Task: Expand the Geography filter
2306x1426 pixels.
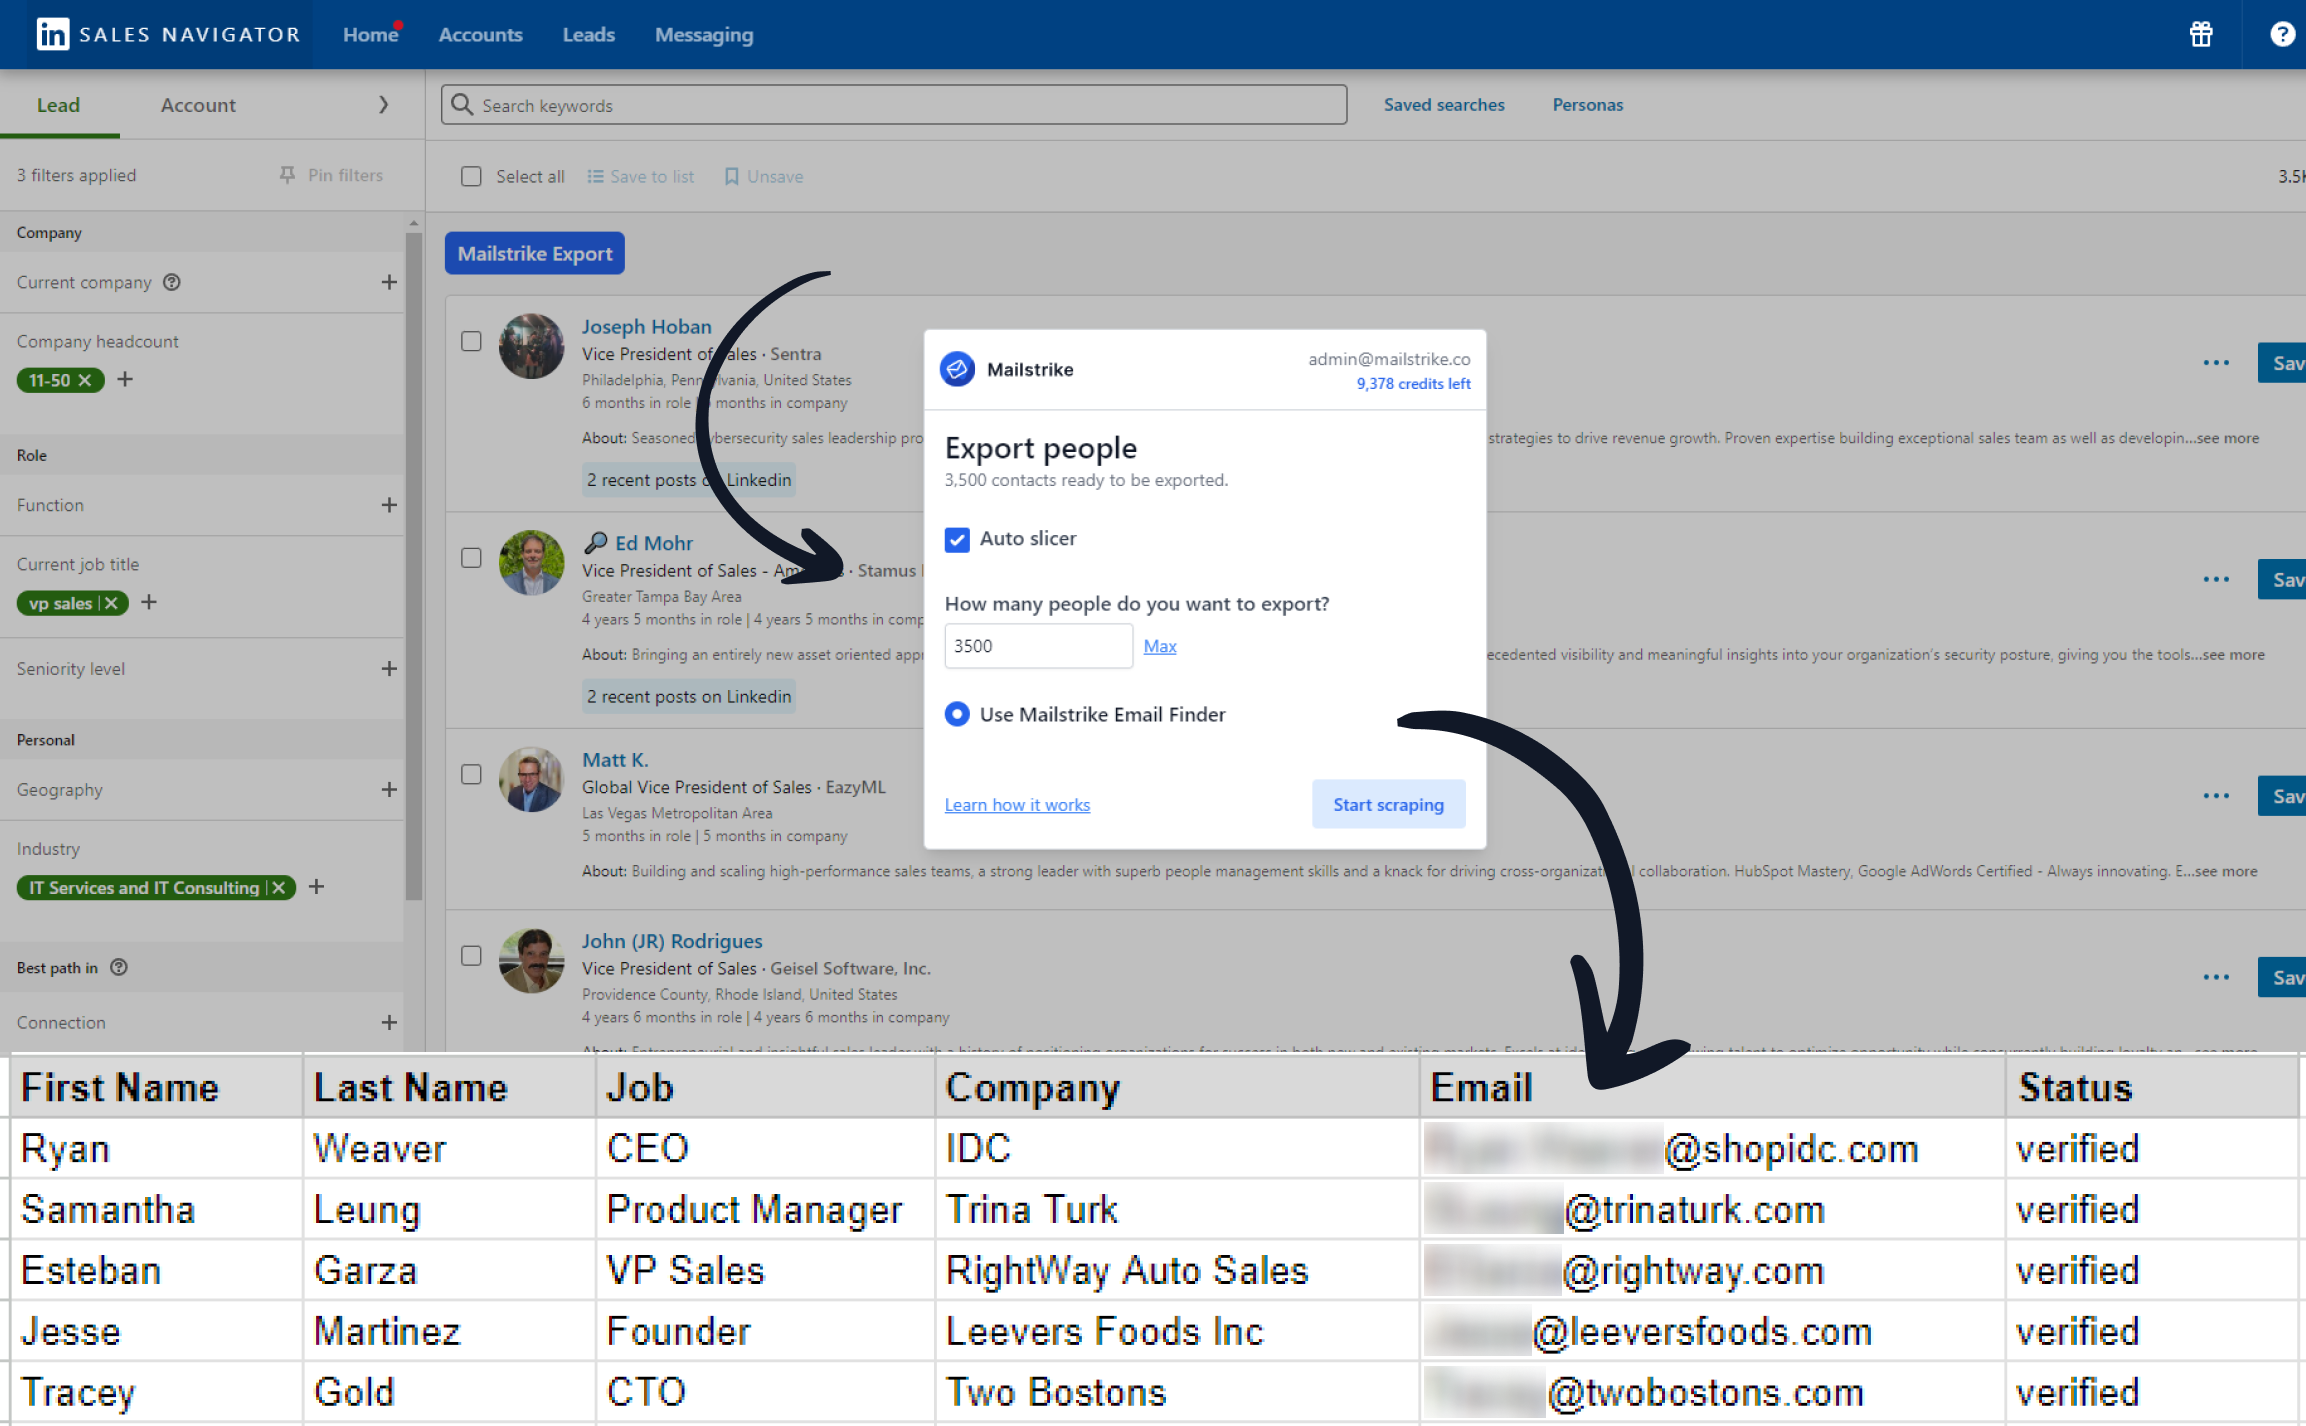Action: tap(389, 789)
